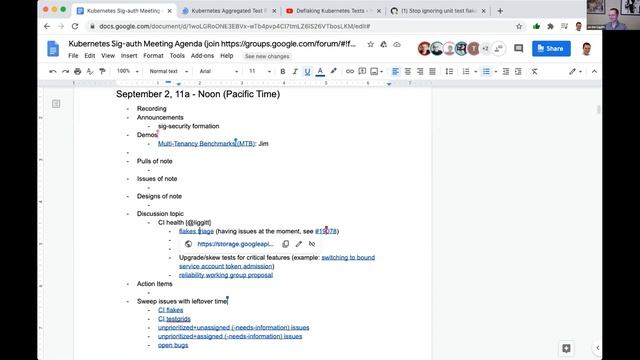Open the editing mode pencil dropdown

tap(575, 71)
